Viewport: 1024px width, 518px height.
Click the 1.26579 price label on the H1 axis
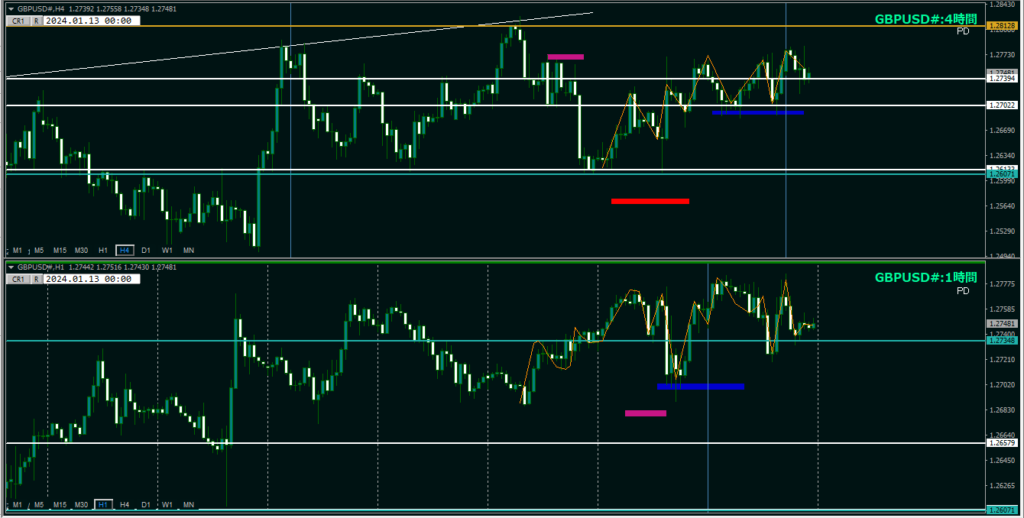1002,443
